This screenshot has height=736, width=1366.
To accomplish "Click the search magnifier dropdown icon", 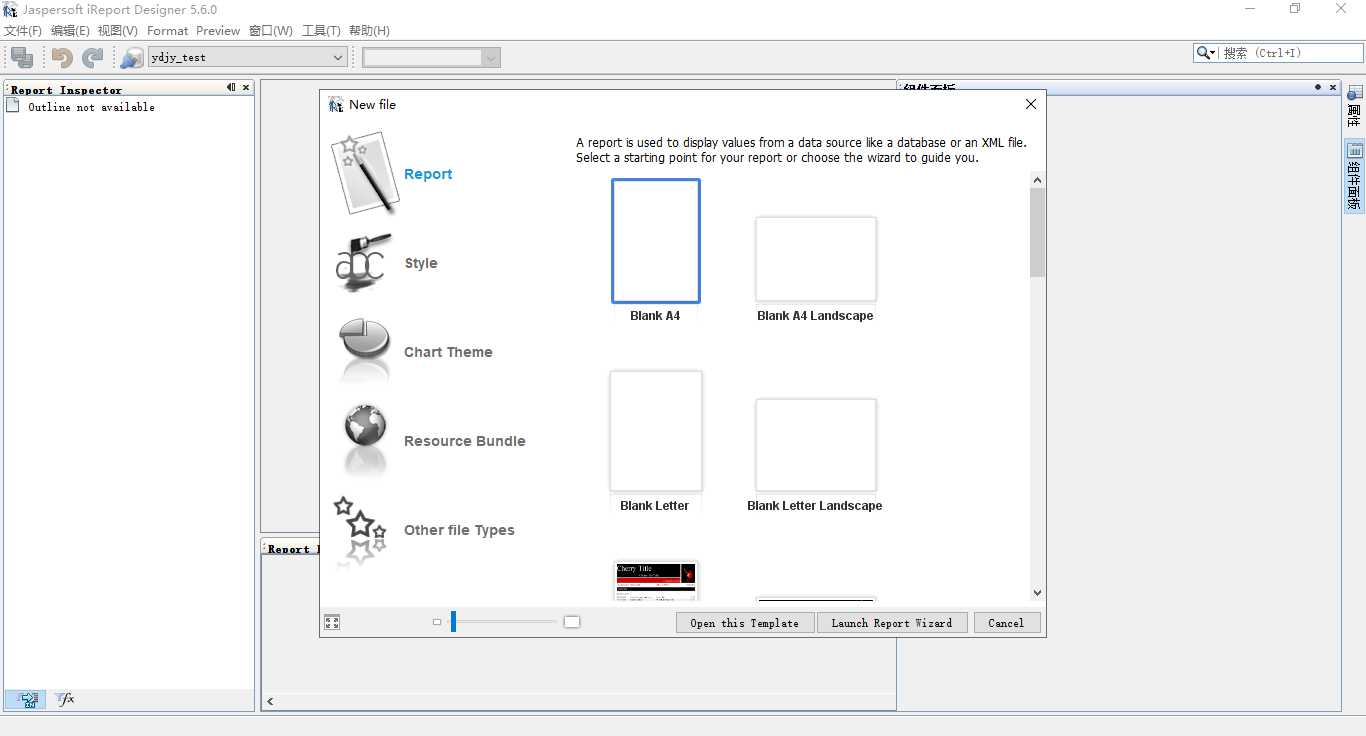I will point(1206,53).
